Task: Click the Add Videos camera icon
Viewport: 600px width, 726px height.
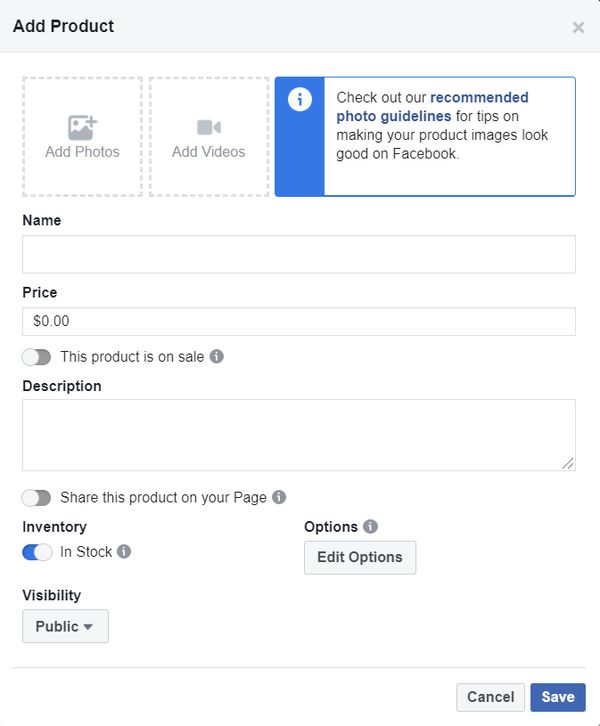Action: click(208, 127)
